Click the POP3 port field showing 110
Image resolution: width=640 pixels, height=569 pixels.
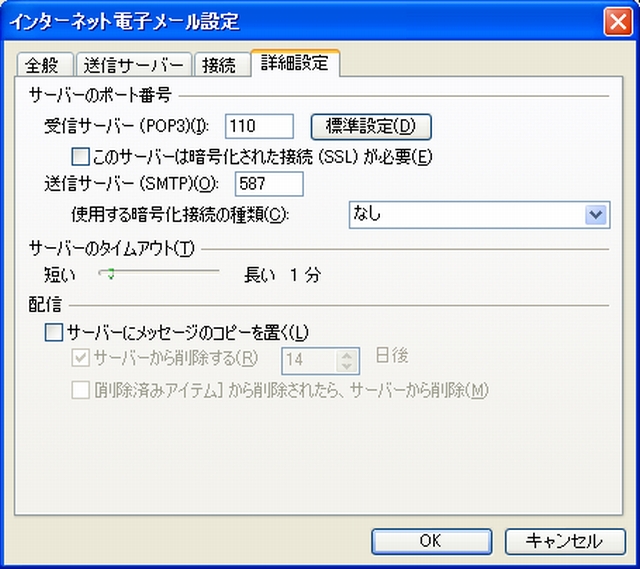pyautogui.click(x=259, y=126)
